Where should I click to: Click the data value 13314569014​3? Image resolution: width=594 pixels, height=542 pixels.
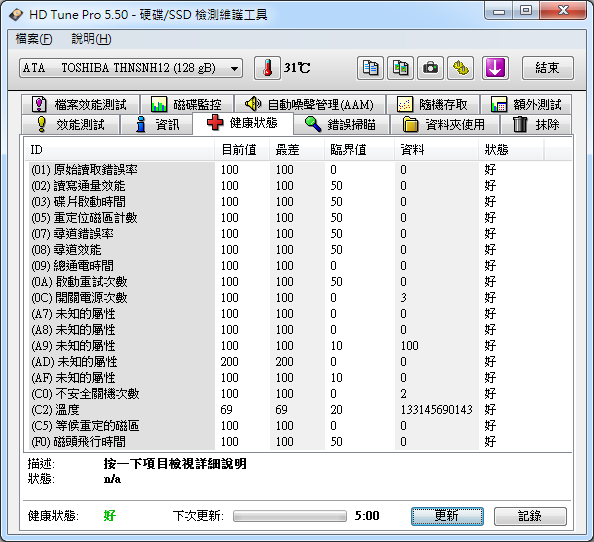tap(436, 410)
